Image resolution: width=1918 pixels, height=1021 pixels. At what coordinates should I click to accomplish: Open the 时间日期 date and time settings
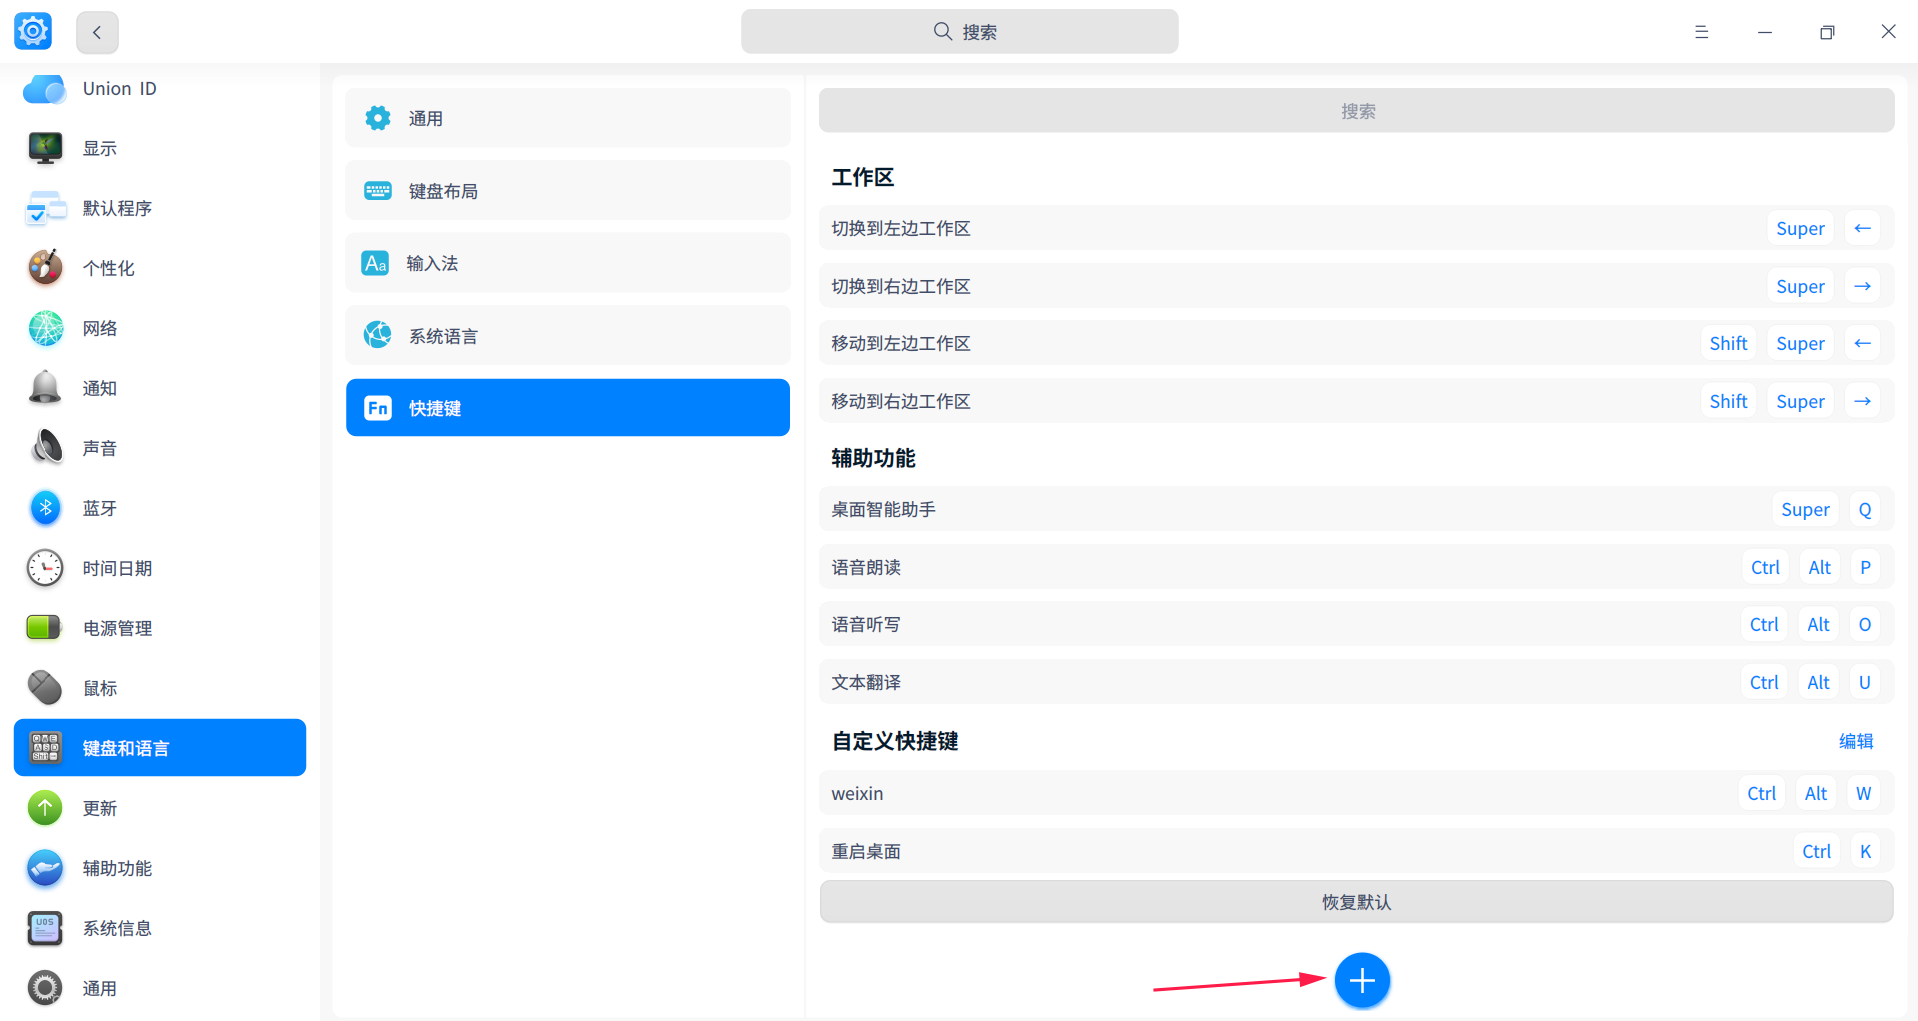(x=117, y=568)
